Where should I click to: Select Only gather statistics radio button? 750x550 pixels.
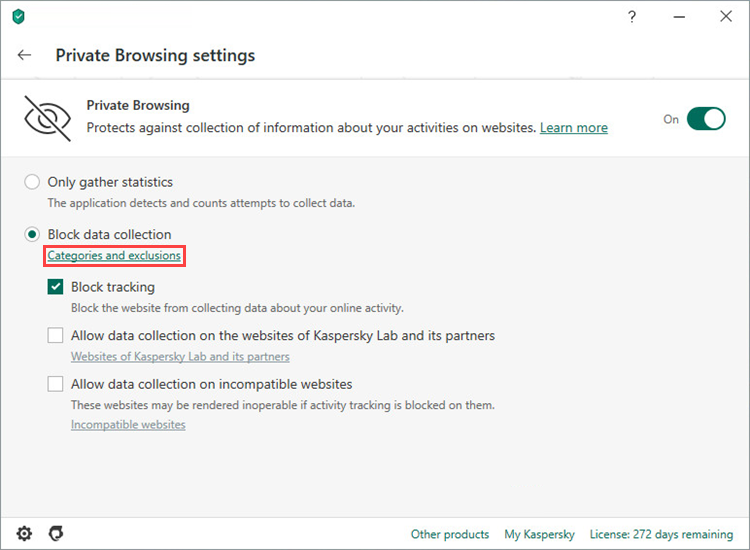32,182
